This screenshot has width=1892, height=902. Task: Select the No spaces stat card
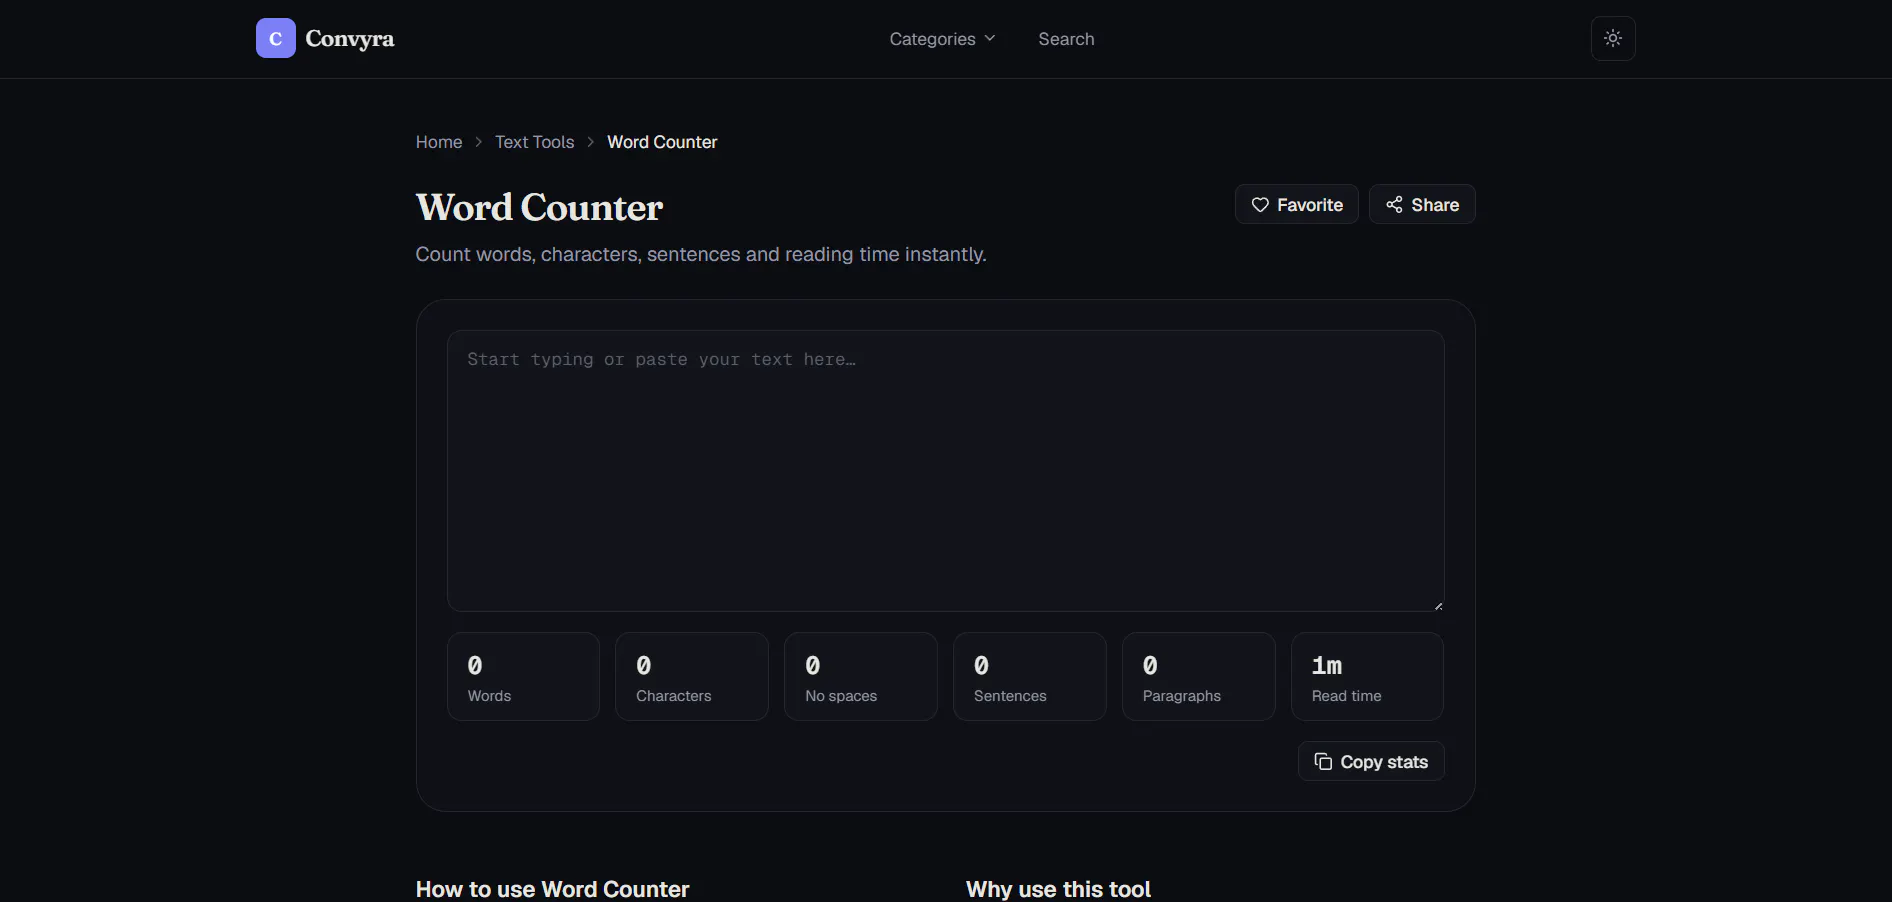pyautogui.click(x=861, y=676)
